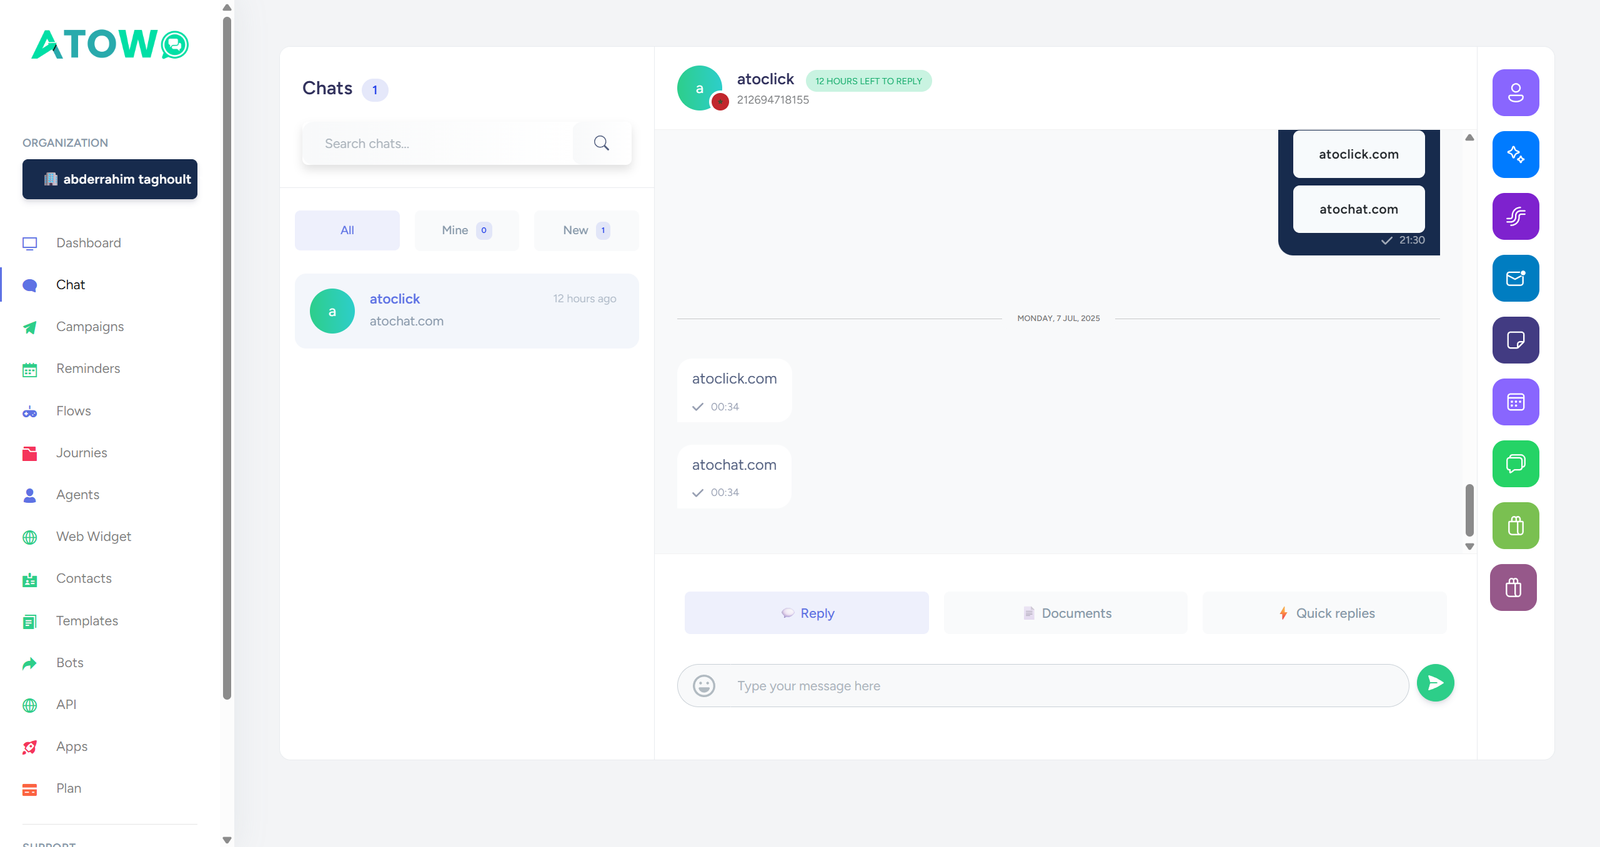This screenshot has height=847, width=1600.
Task: Click the abderrahim taghoult organization button
Action: pos(110,179)
